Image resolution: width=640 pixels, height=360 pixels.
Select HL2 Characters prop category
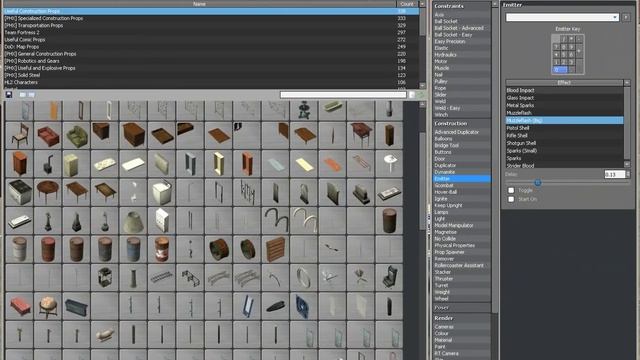coord(211,82)
